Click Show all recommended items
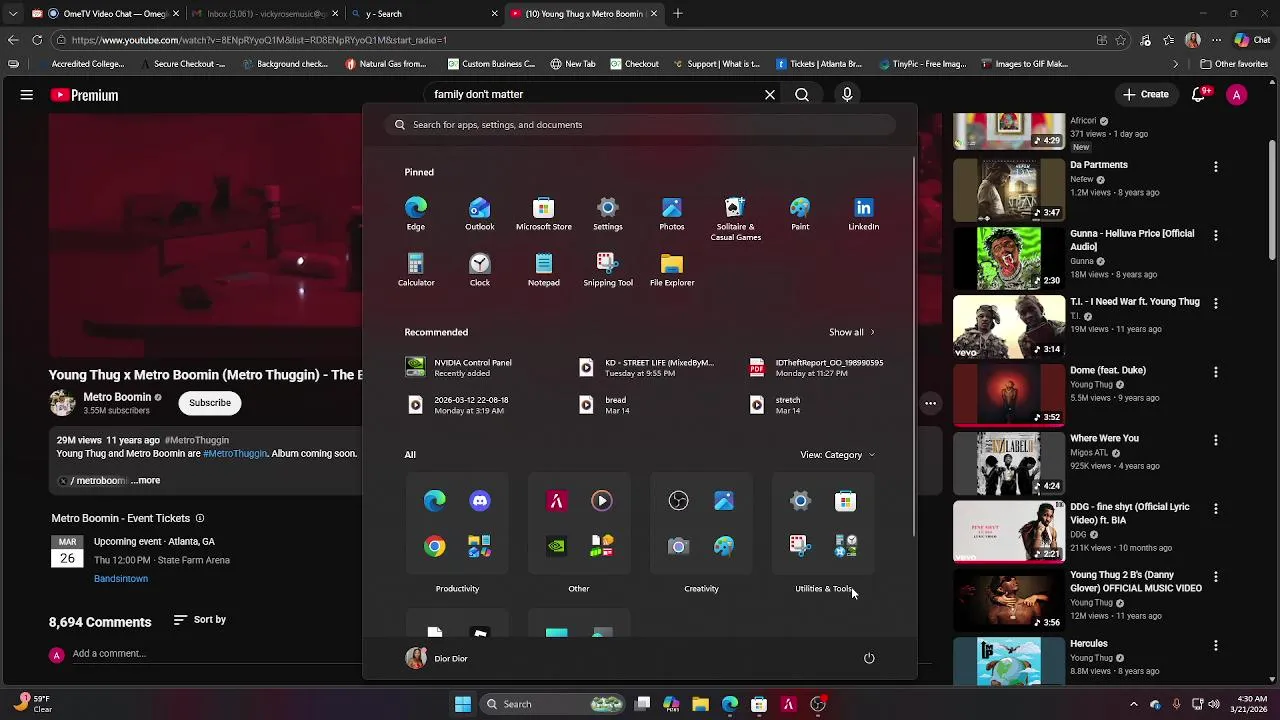The height and width of the screenshot is (720, 1280). click(x=851, y=332)
